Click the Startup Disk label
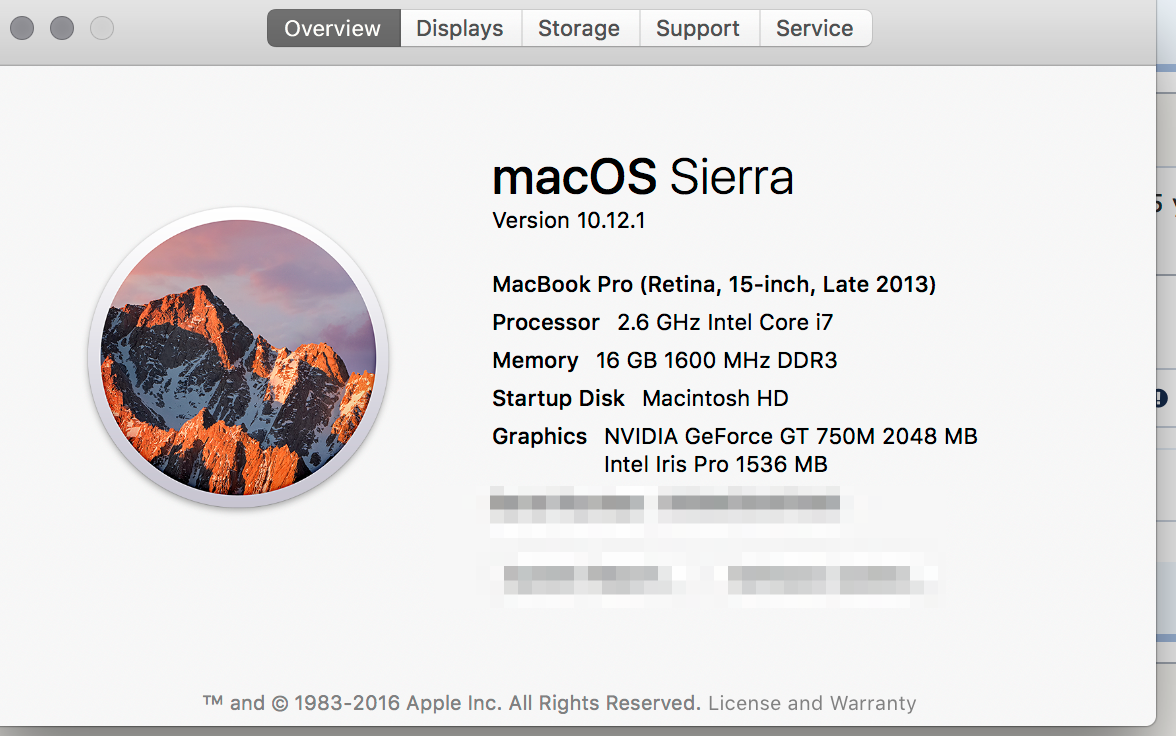The image size is (1176, 736). 558,398
